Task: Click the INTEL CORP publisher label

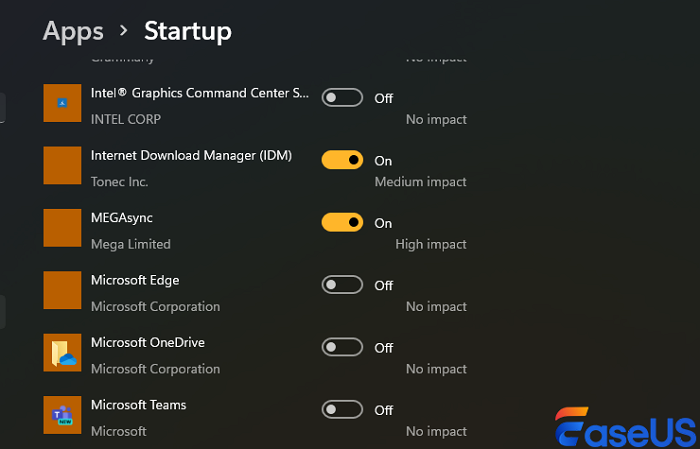Action: pos(126,120)
